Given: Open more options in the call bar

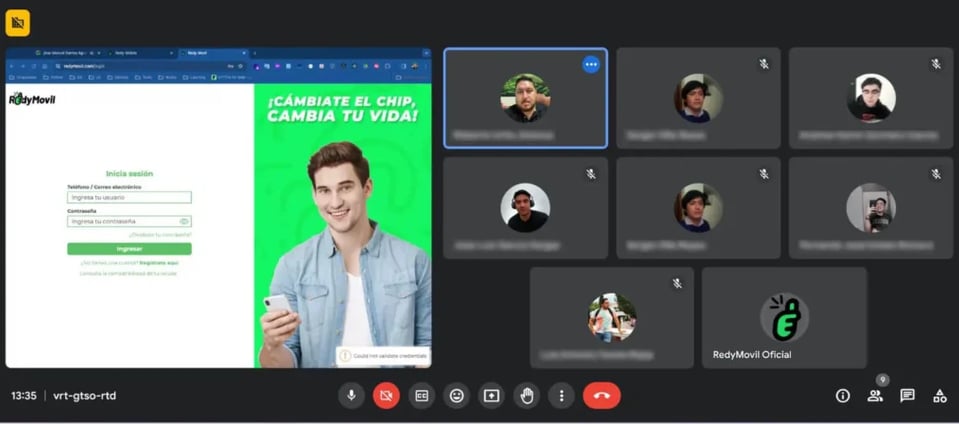Looking at the screenshot, I should (561, 396).
